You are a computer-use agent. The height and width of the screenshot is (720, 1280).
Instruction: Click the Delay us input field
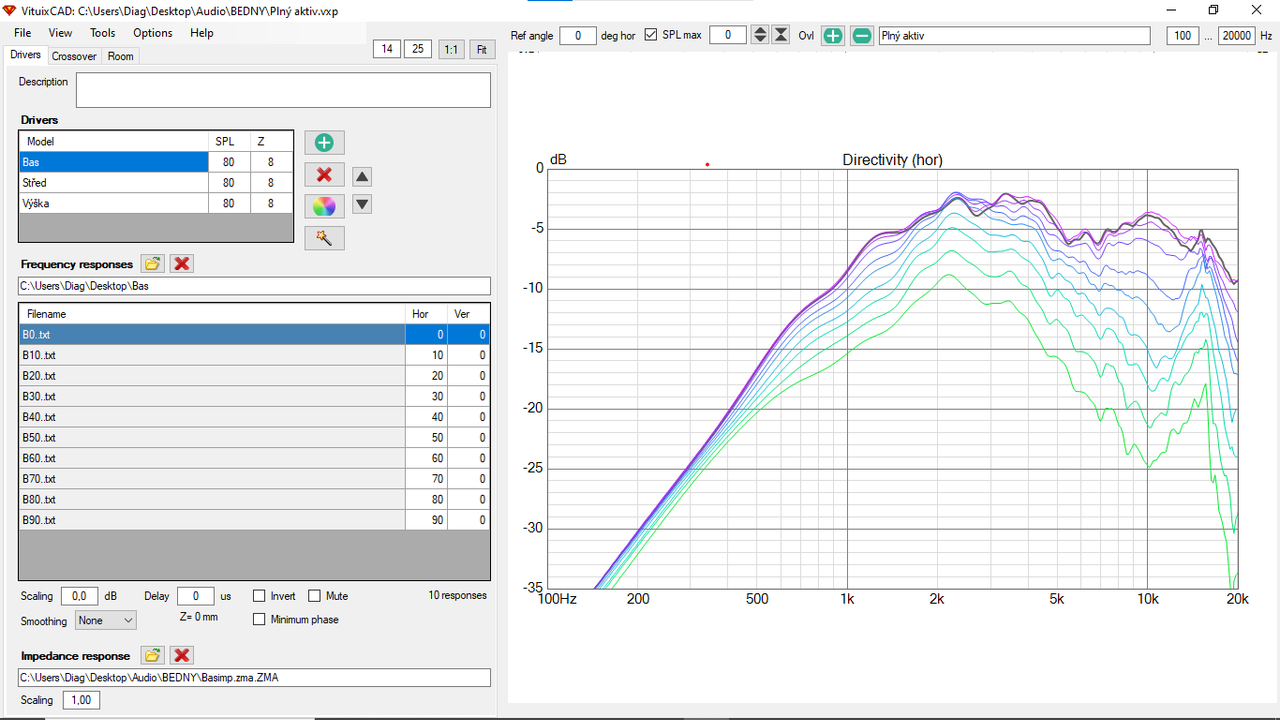tap(196, 596)
